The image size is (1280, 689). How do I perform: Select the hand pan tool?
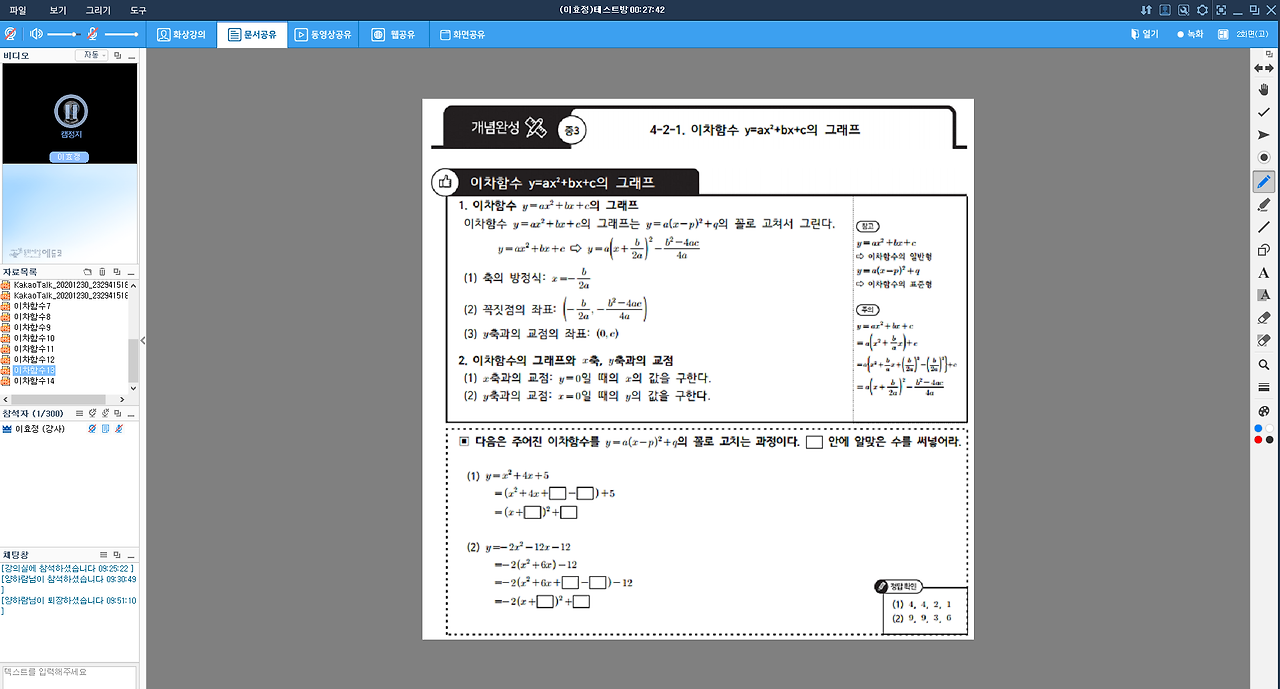pos(1264,89)
